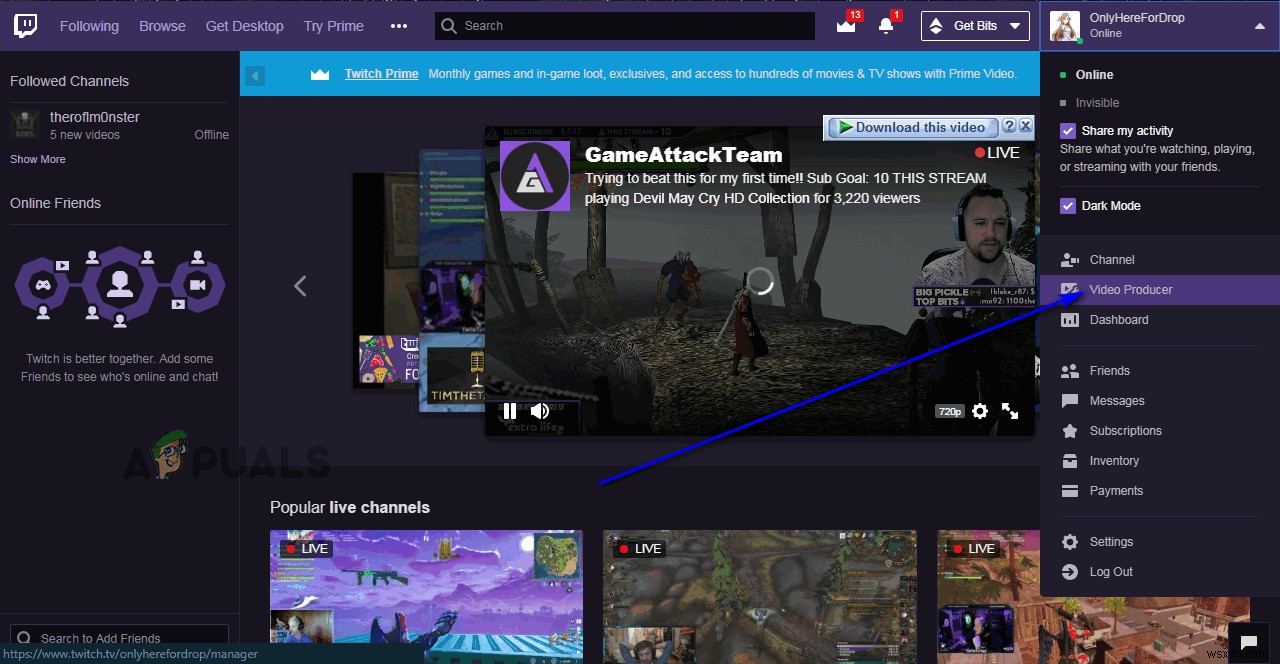Open the Following page

click(89, 25)
